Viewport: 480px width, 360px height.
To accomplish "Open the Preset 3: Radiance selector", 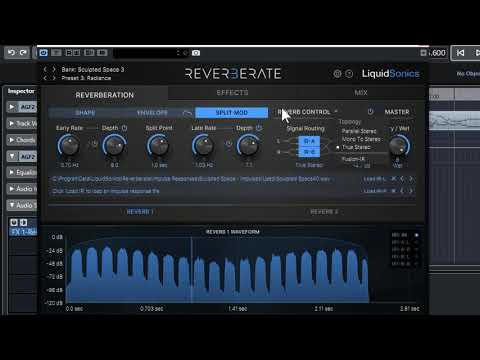I will 86,78.
